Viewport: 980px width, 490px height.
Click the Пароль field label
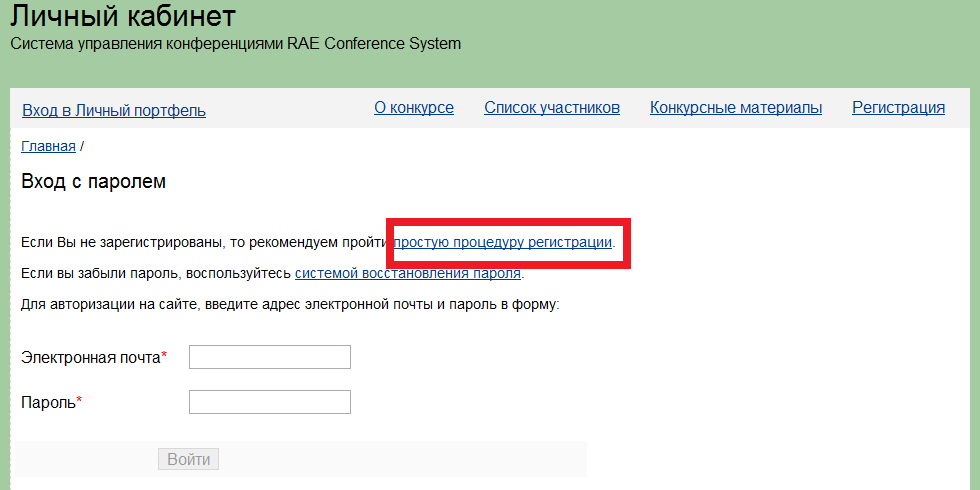point(52,402)
